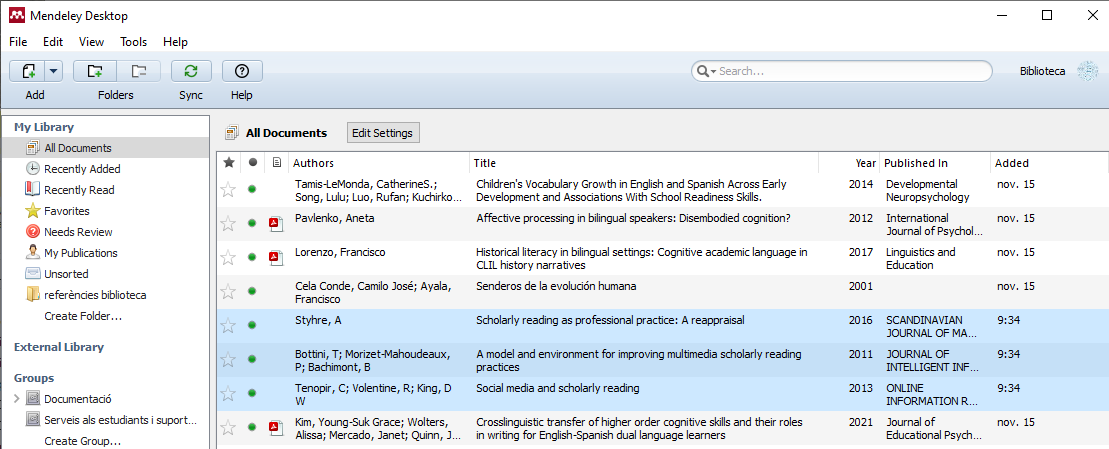Open the View menu
Image resolution: width=1109 pixels, height=449 pixels.
coord(91,42)
